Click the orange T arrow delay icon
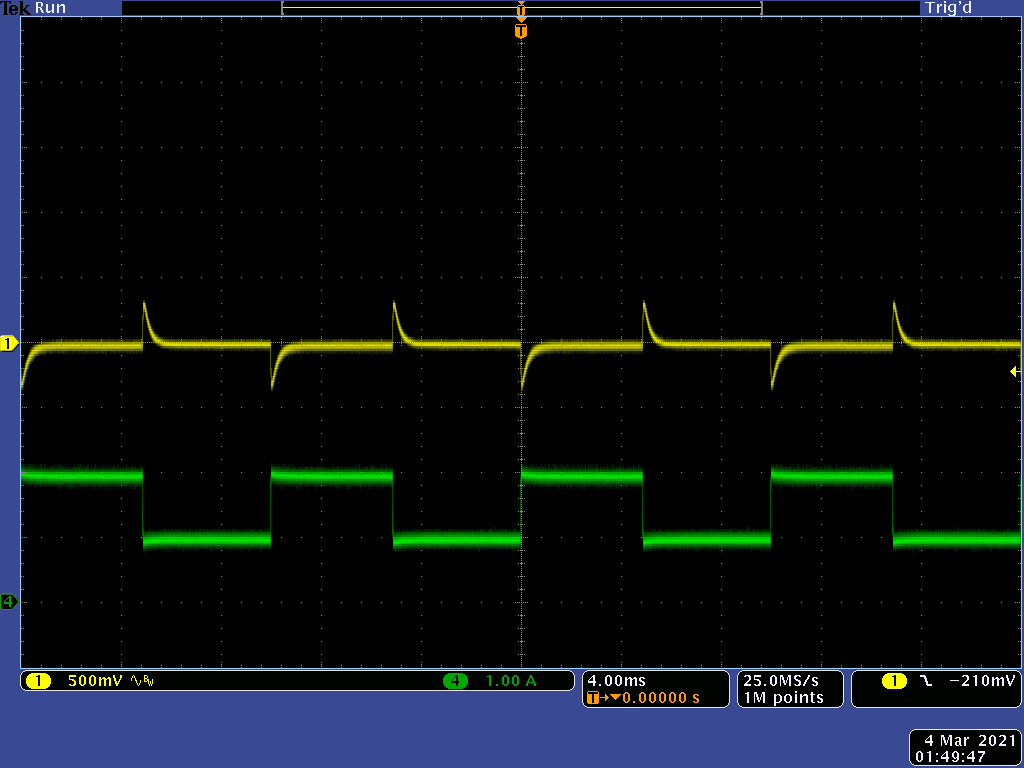Screen dimensions: 1024x768 click(x=603, y=698)
